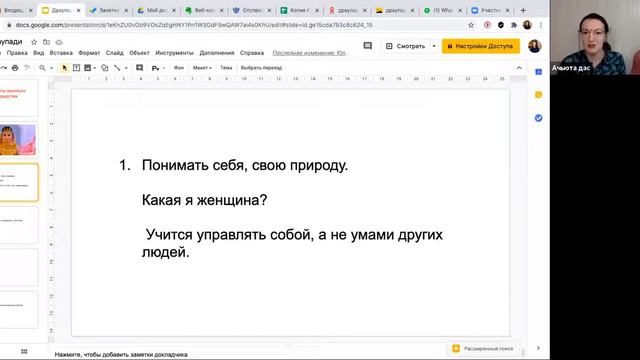Click the redo arrow in toolbar
Viewport: 640px width, 360px height.
(x=4, y=68)
